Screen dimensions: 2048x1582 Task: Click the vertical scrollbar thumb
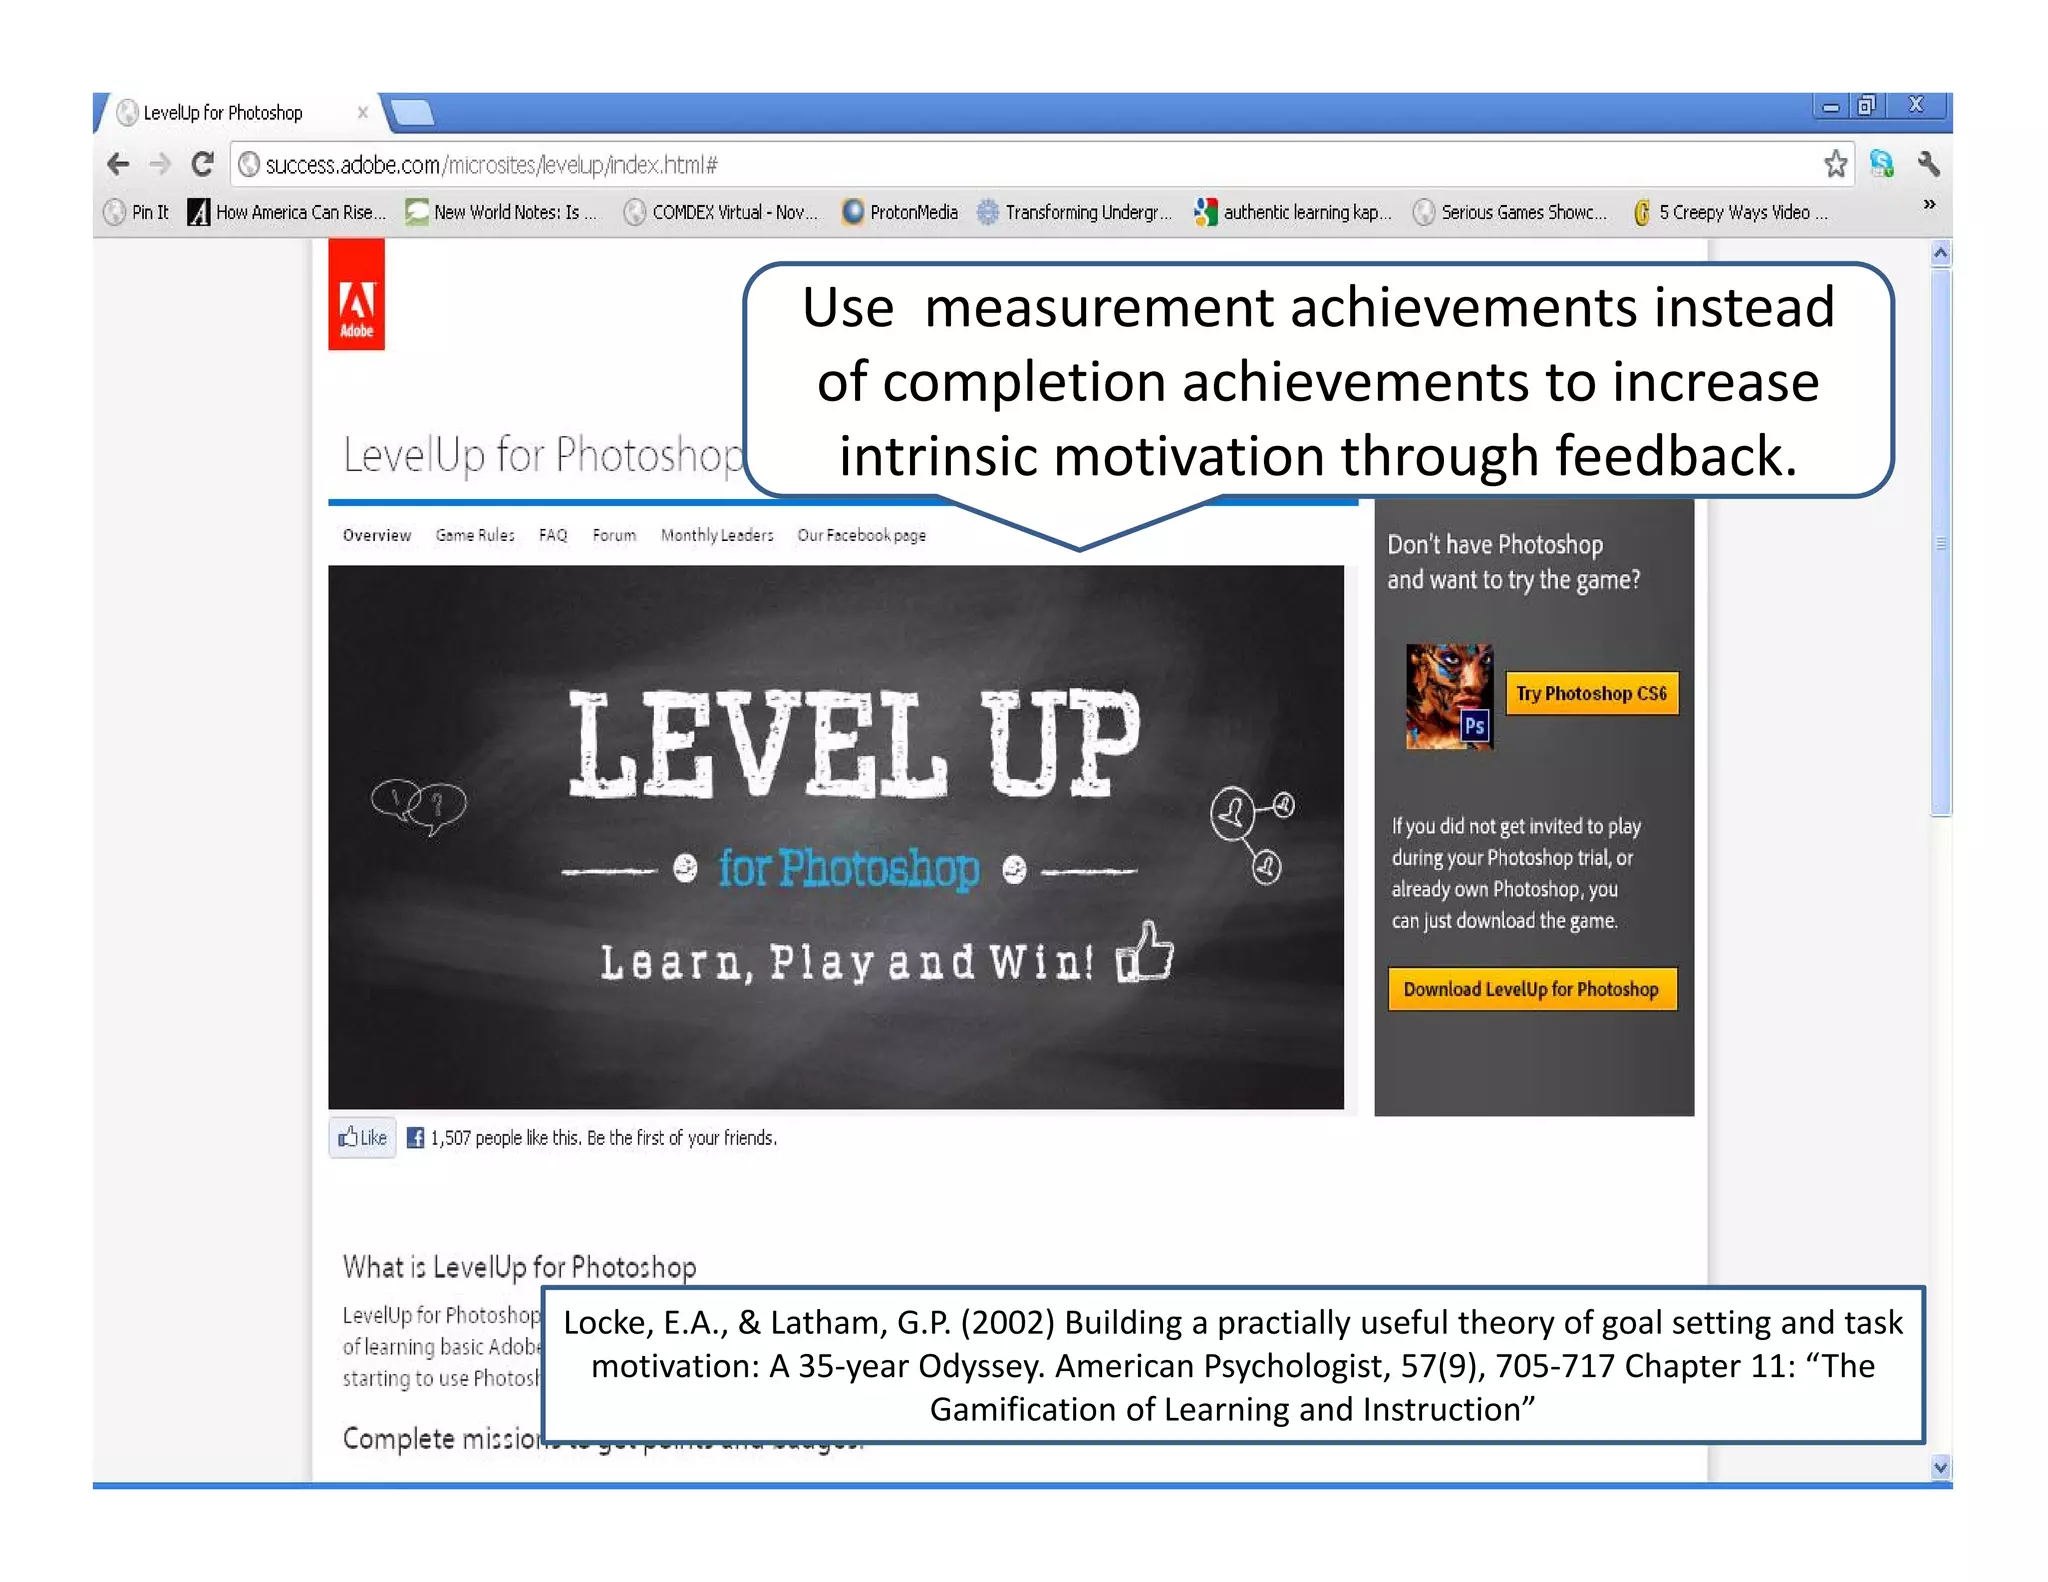pos(1940,543)
